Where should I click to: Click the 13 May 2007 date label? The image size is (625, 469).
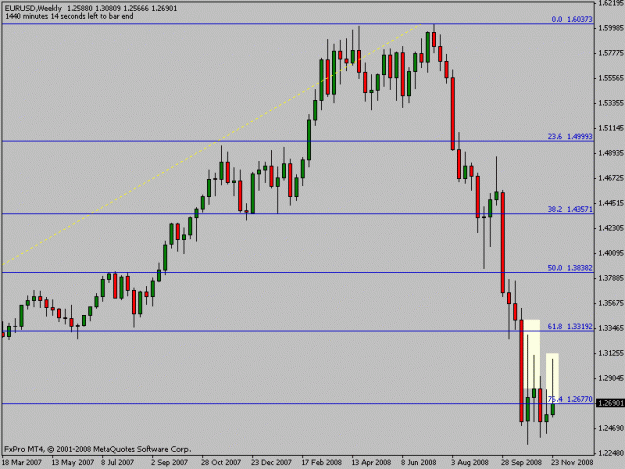[73, 463]
